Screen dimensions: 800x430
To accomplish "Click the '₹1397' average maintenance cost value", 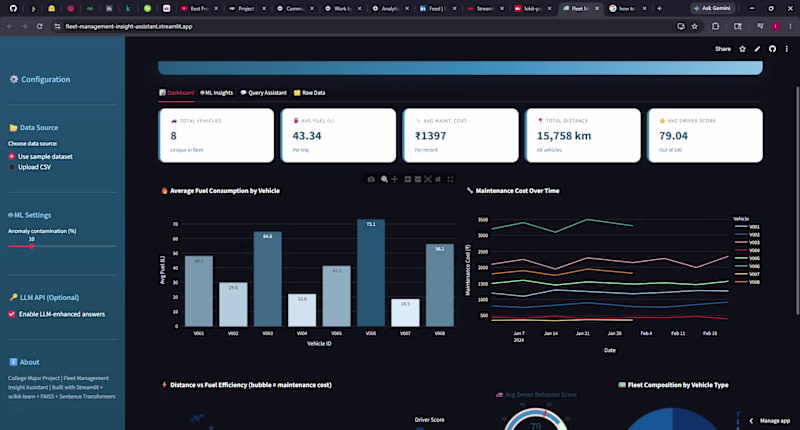I will click(431, 136).
